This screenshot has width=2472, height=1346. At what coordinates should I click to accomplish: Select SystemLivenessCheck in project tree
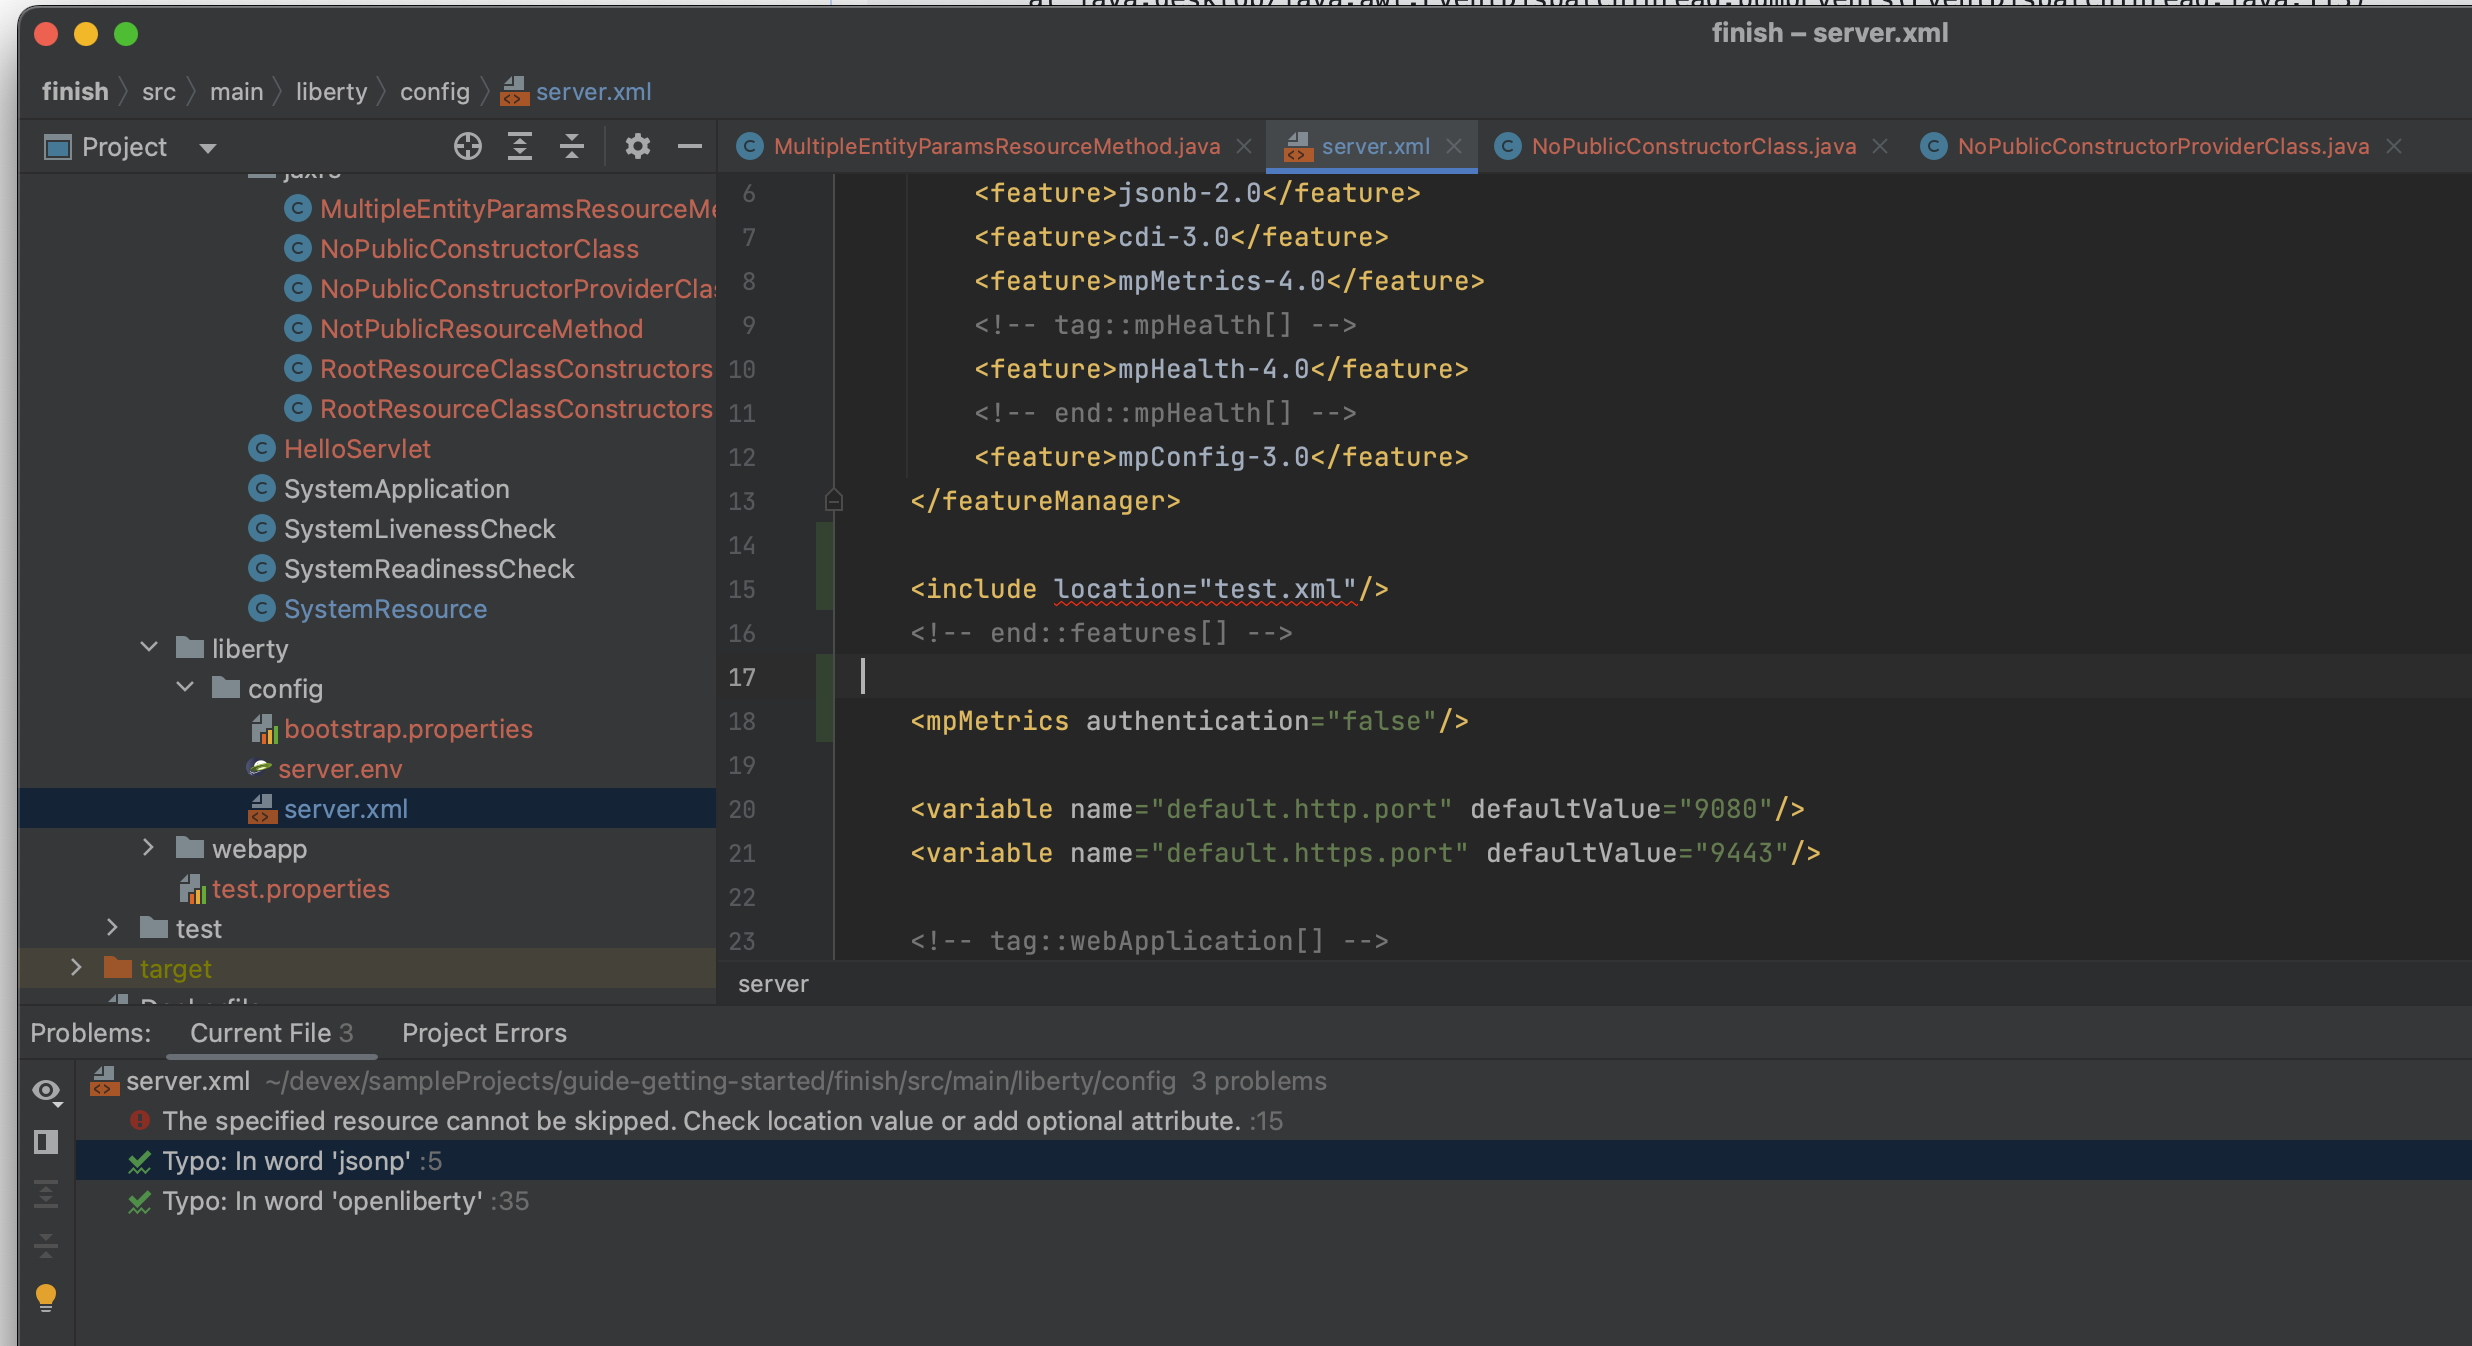419,529
